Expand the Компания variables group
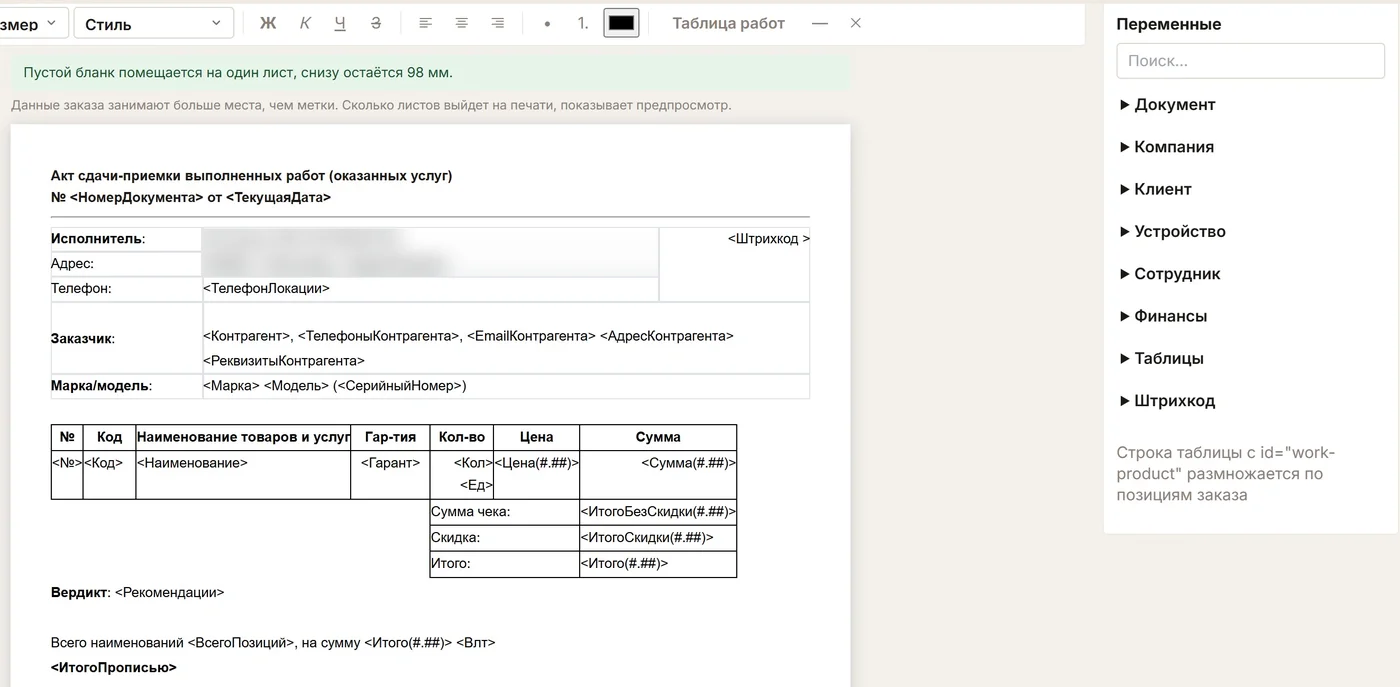 pyautogui.click(x=1167, y=147)
